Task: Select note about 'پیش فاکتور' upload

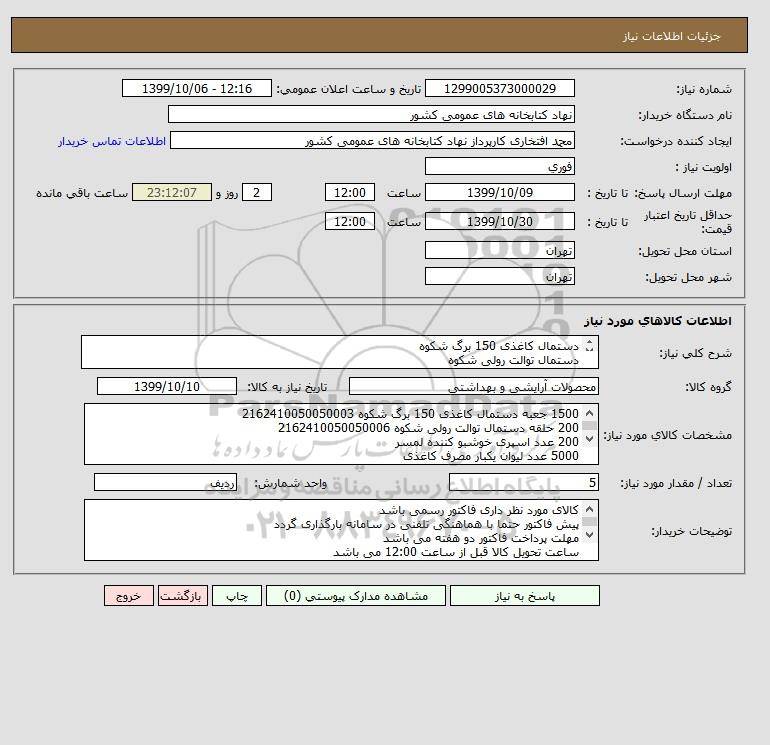Action: (427, 524)
